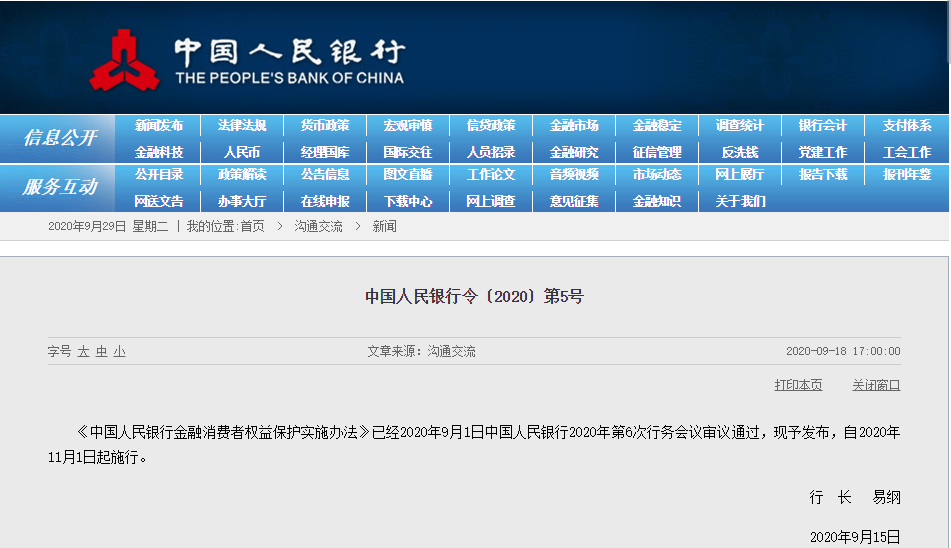Open the 人民币 navigation link

pos(242,152)
